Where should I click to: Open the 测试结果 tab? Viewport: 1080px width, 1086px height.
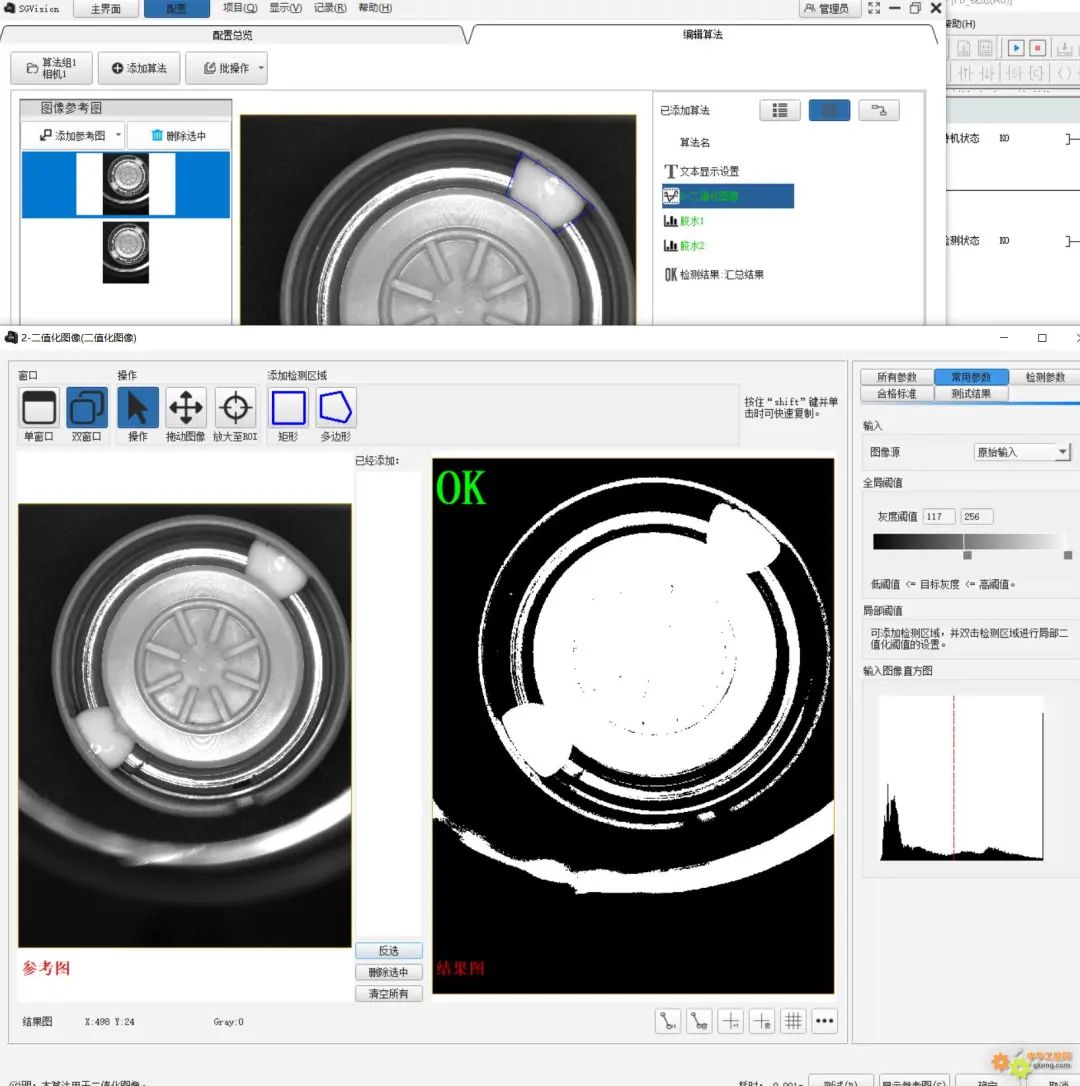click(x=971, y=393)
